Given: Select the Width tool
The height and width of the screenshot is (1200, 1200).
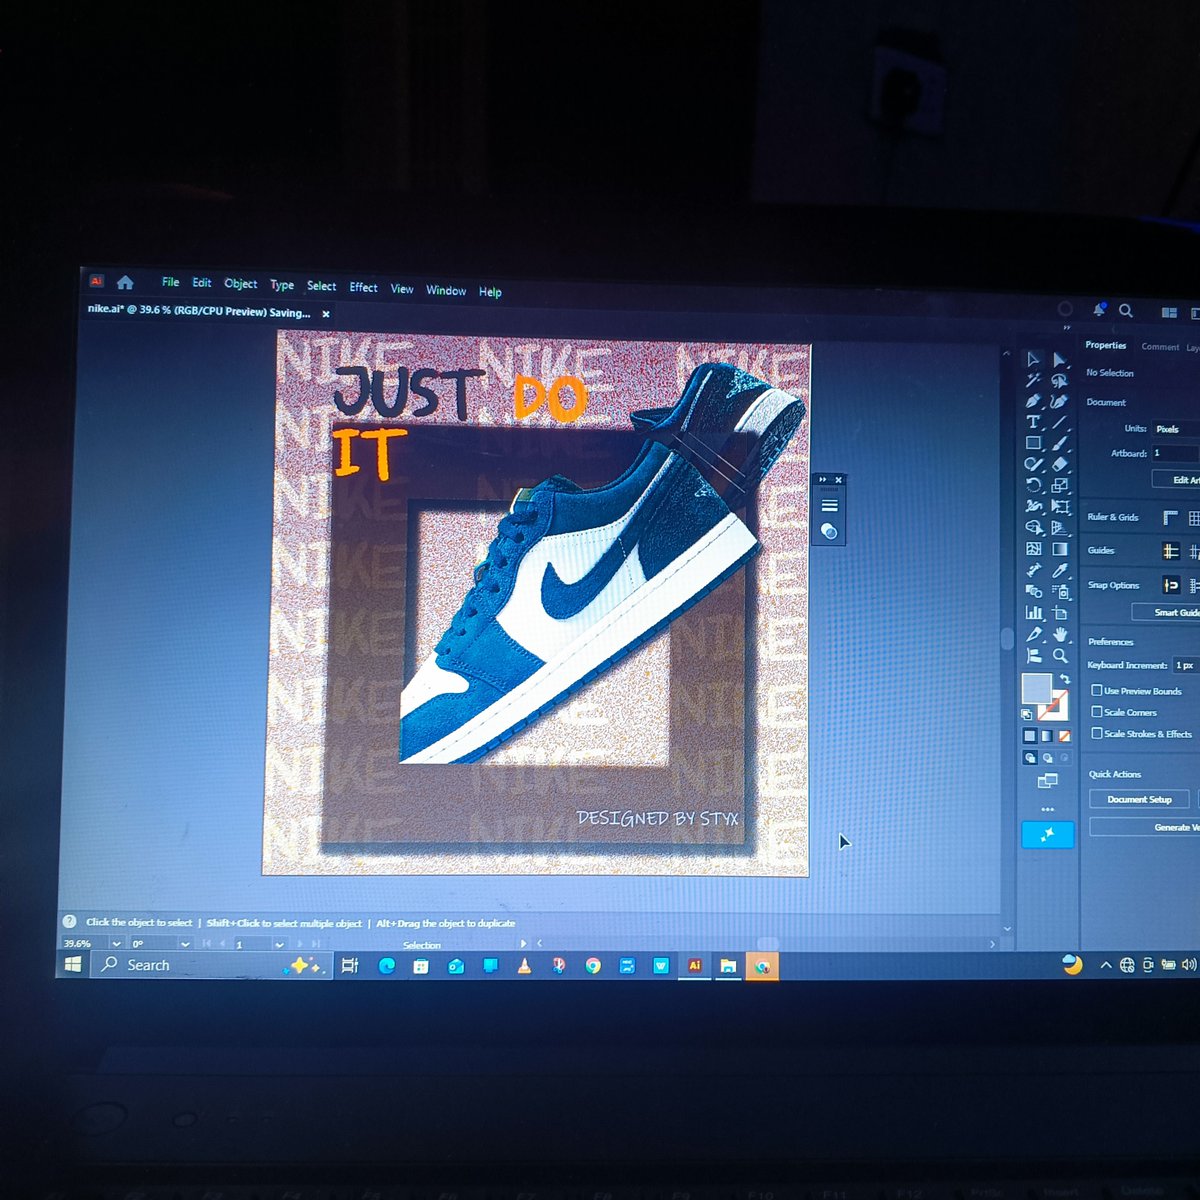Looking at the screenshot, I should coord(1033,506).
